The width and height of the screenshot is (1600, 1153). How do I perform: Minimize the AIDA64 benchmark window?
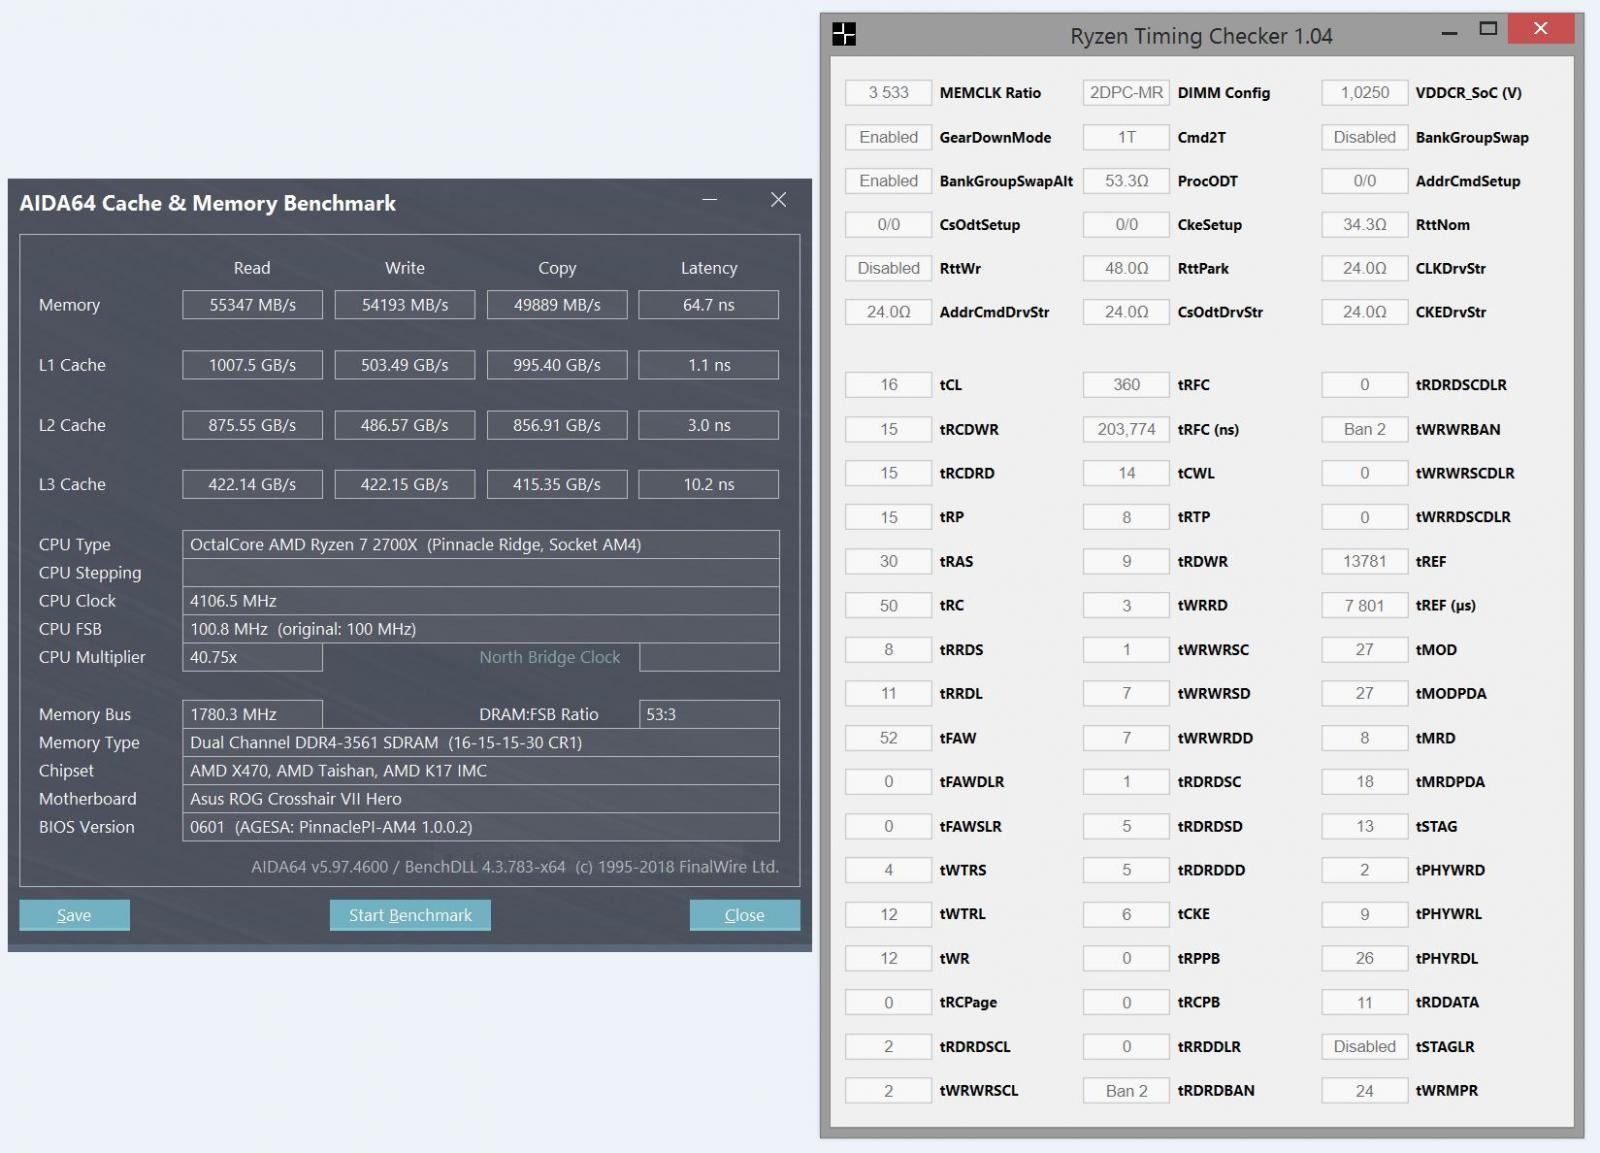coord(709,200)
